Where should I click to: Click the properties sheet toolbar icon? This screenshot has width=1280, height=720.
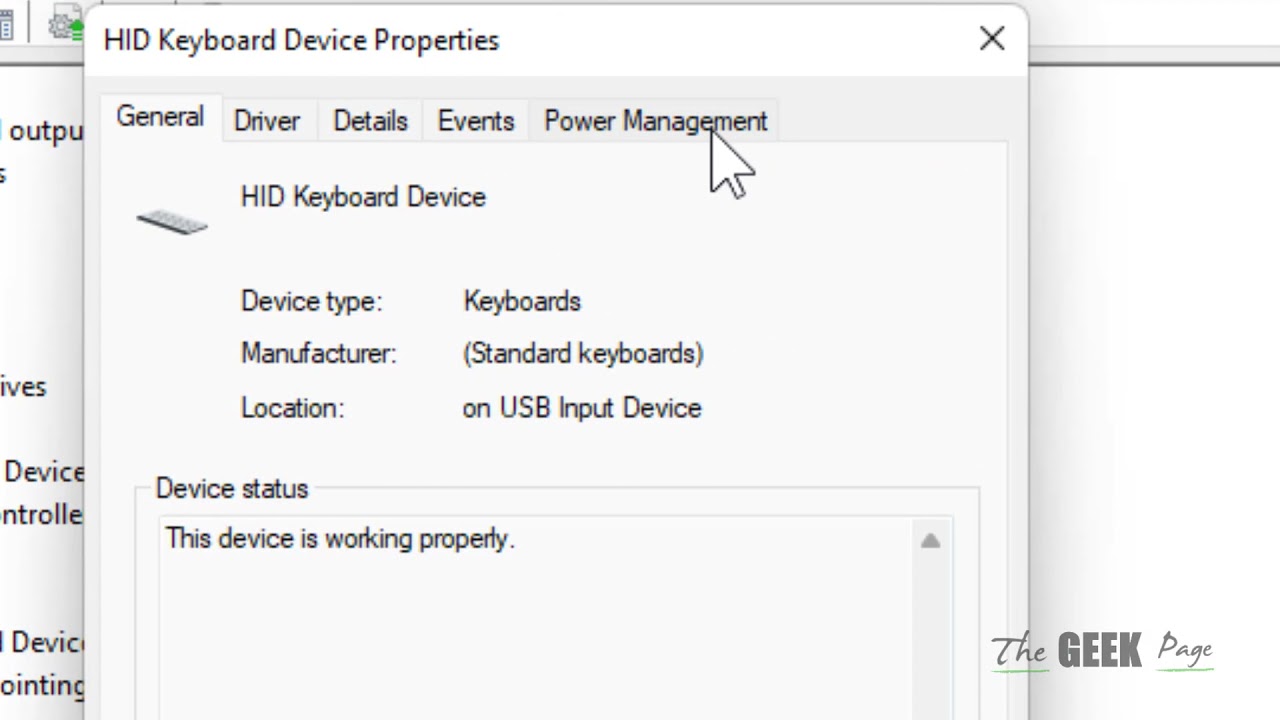pos(6,24)
